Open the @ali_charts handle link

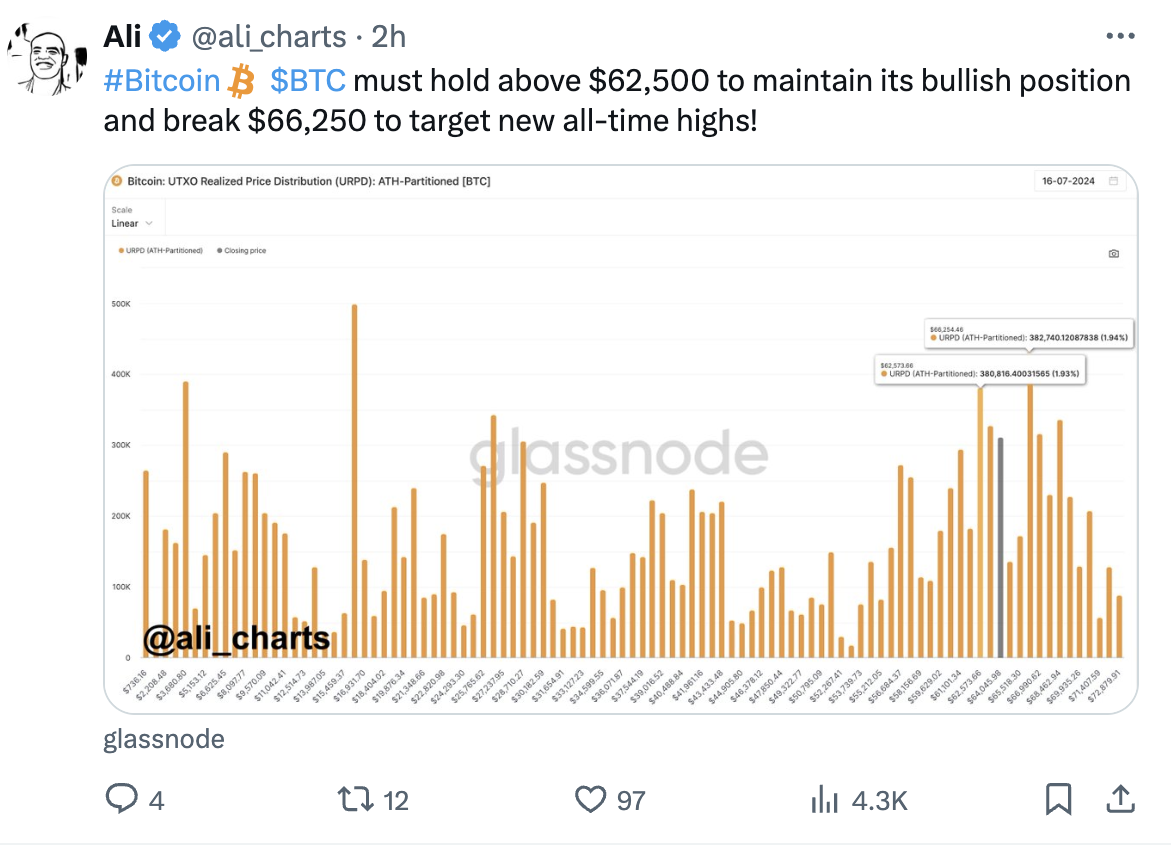click(269, 37)
